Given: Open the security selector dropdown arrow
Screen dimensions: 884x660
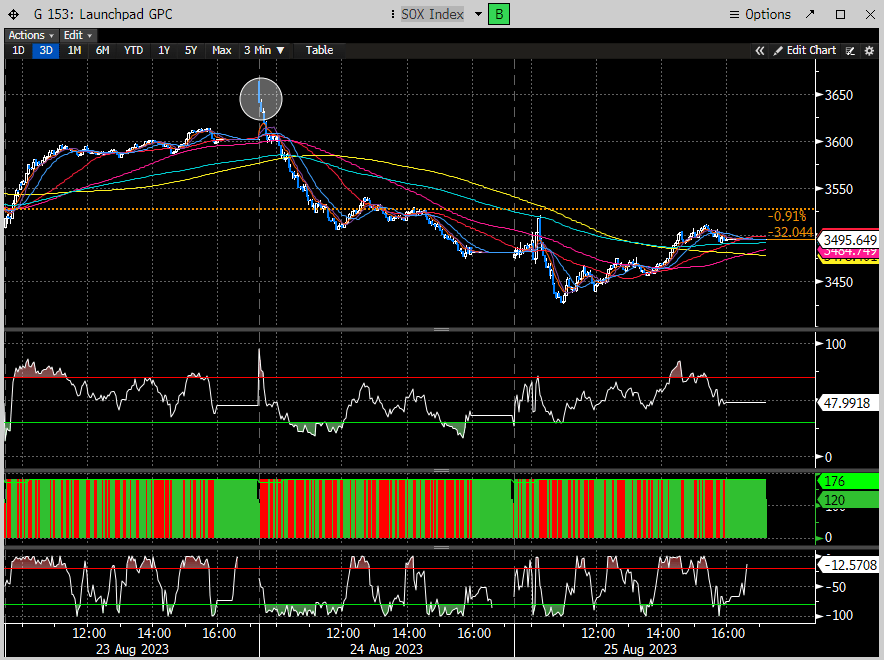Looking at the screenshot, I should coord(478,14).
